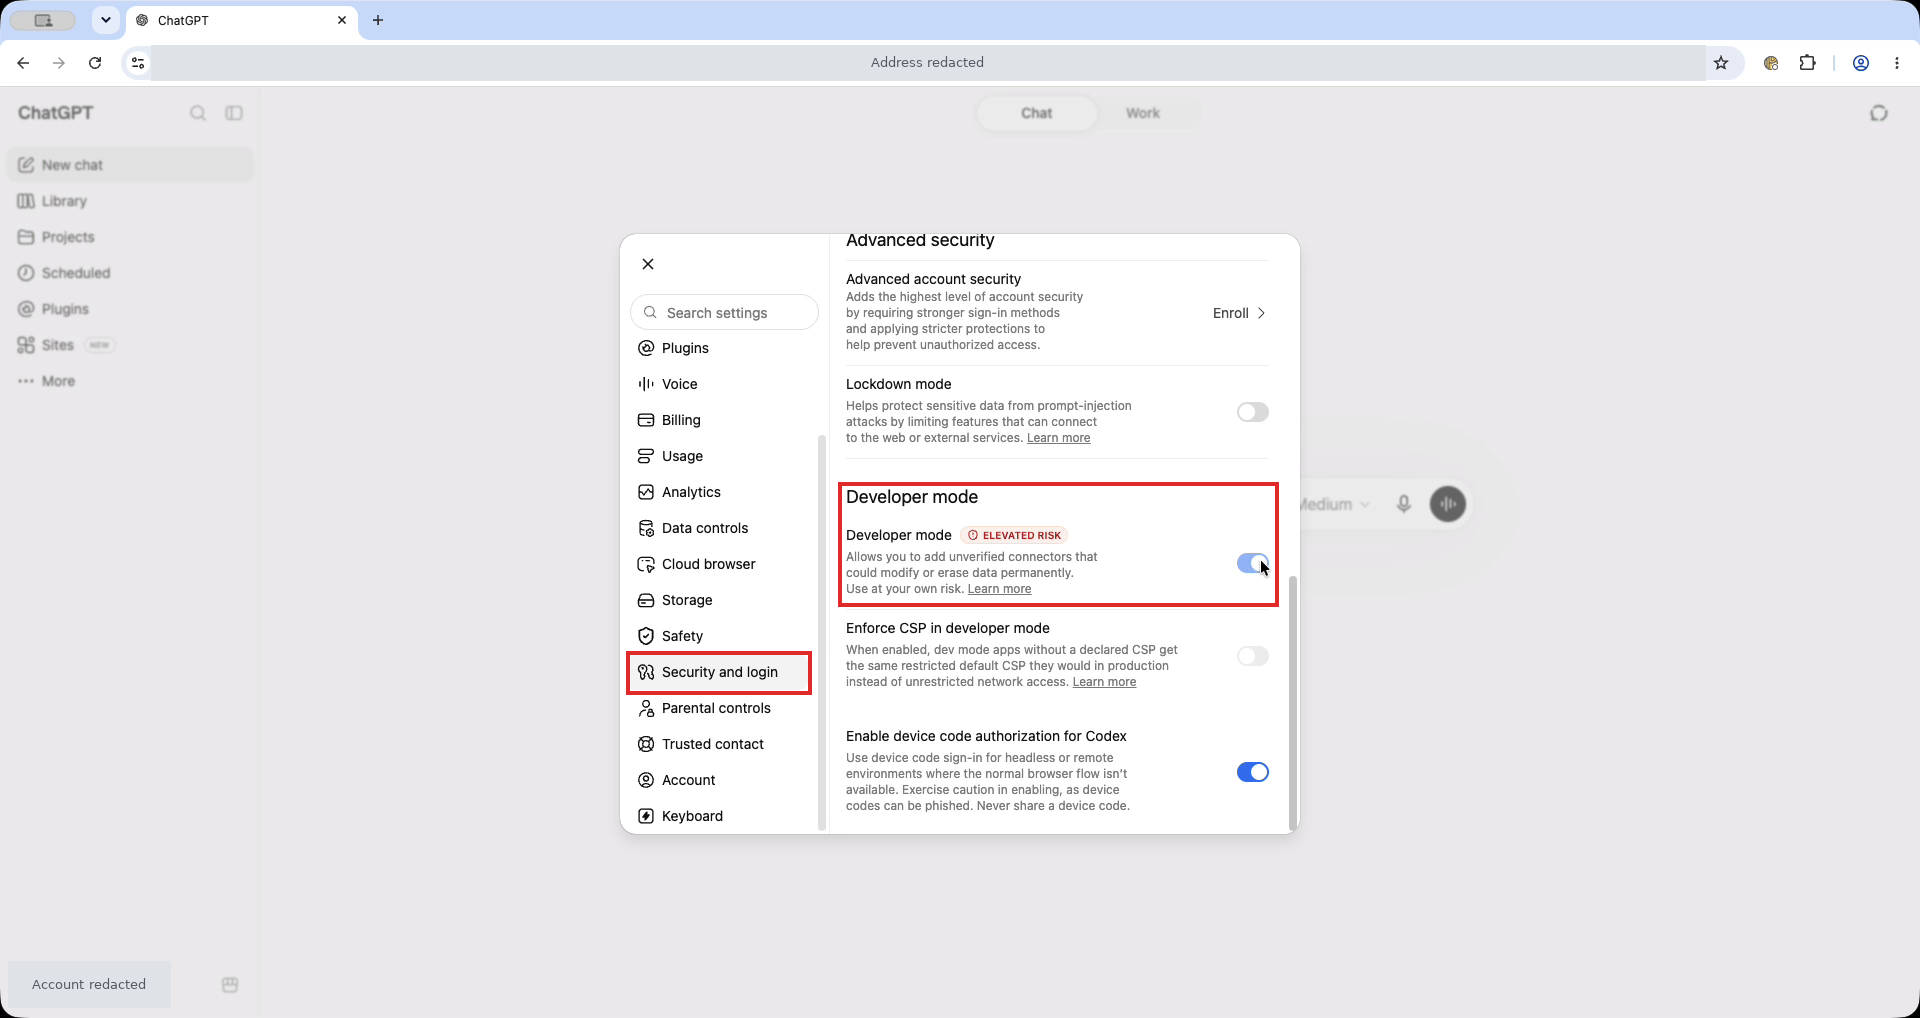The height and width of the screenshot is (1018, 1920).
Task: Turn off device code authorization for Codex
Action: [x=1252, y=772]
